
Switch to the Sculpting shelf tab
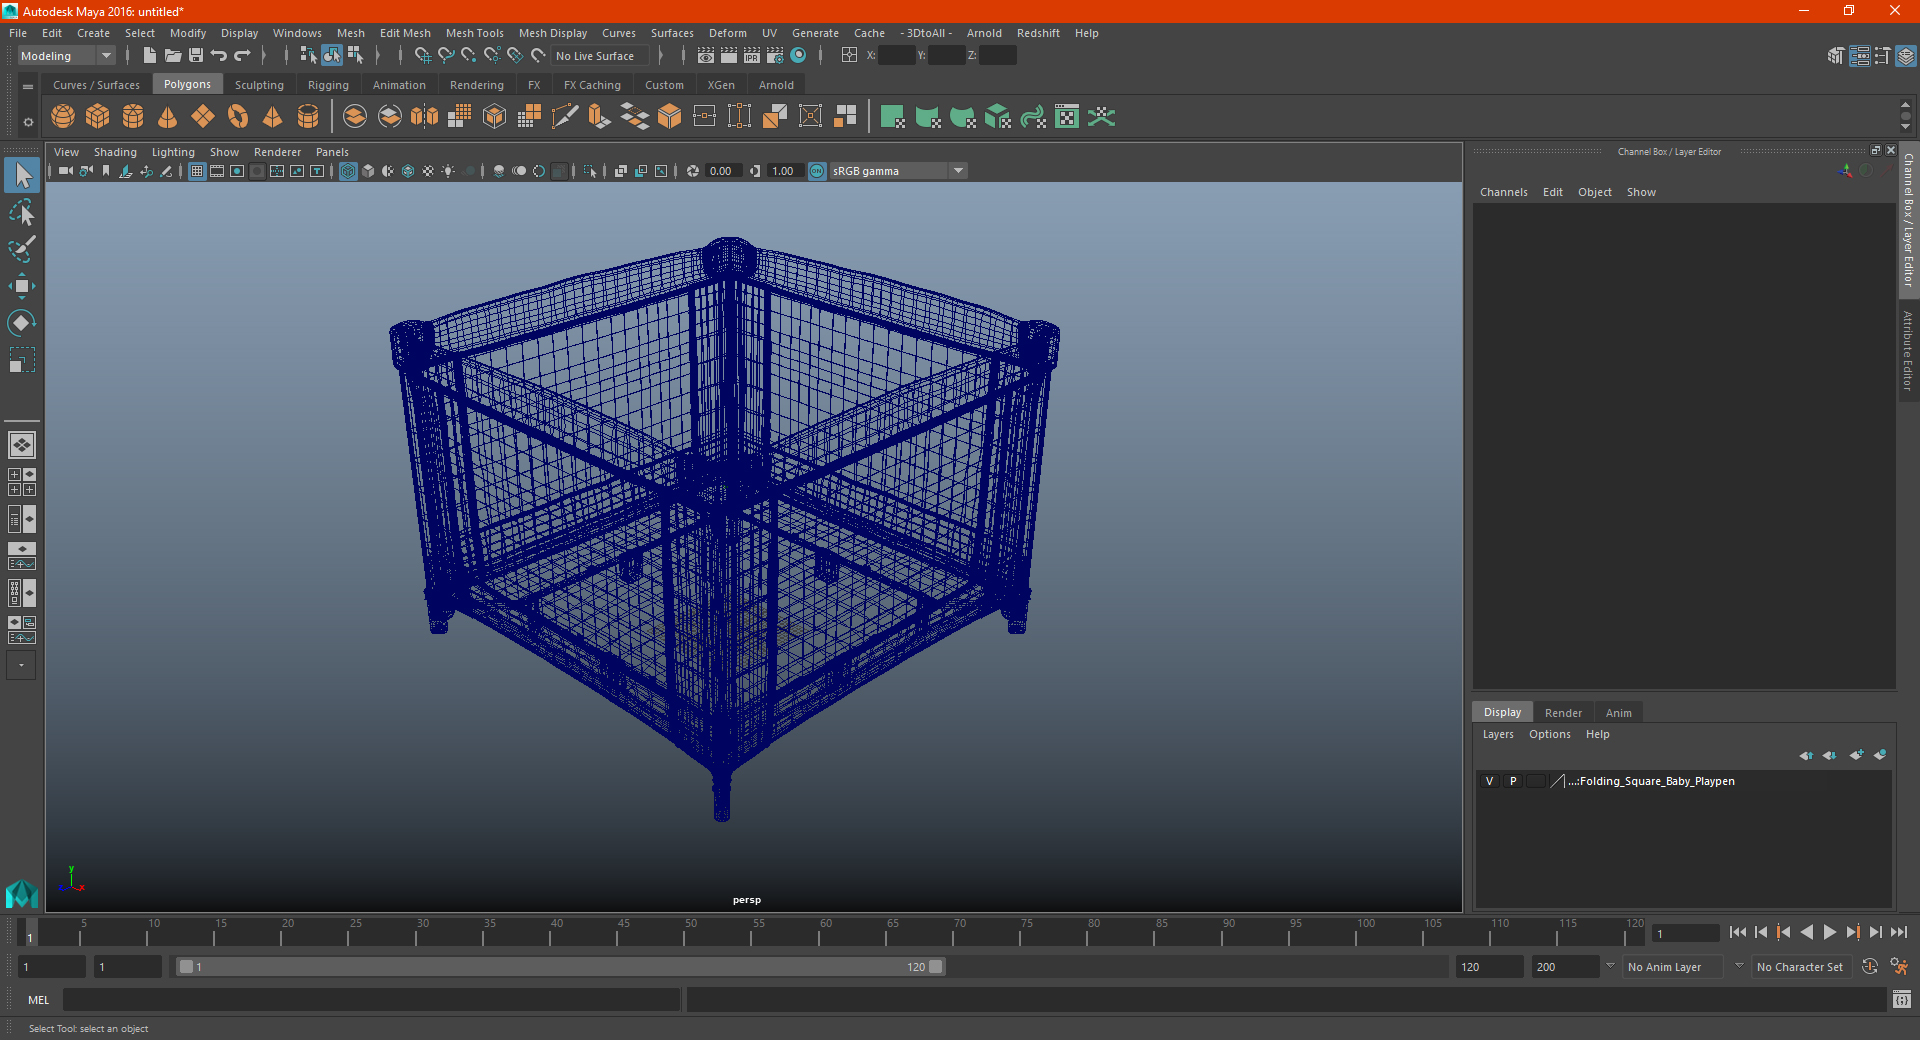click(259, 85)
